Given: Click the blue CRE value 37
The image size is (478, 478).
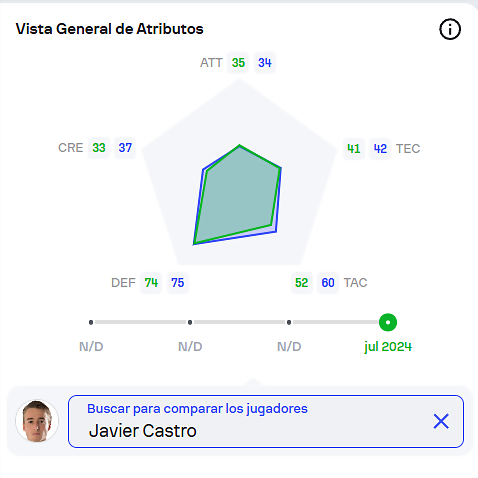Looking at the screenshot, I should coord(125,148).
